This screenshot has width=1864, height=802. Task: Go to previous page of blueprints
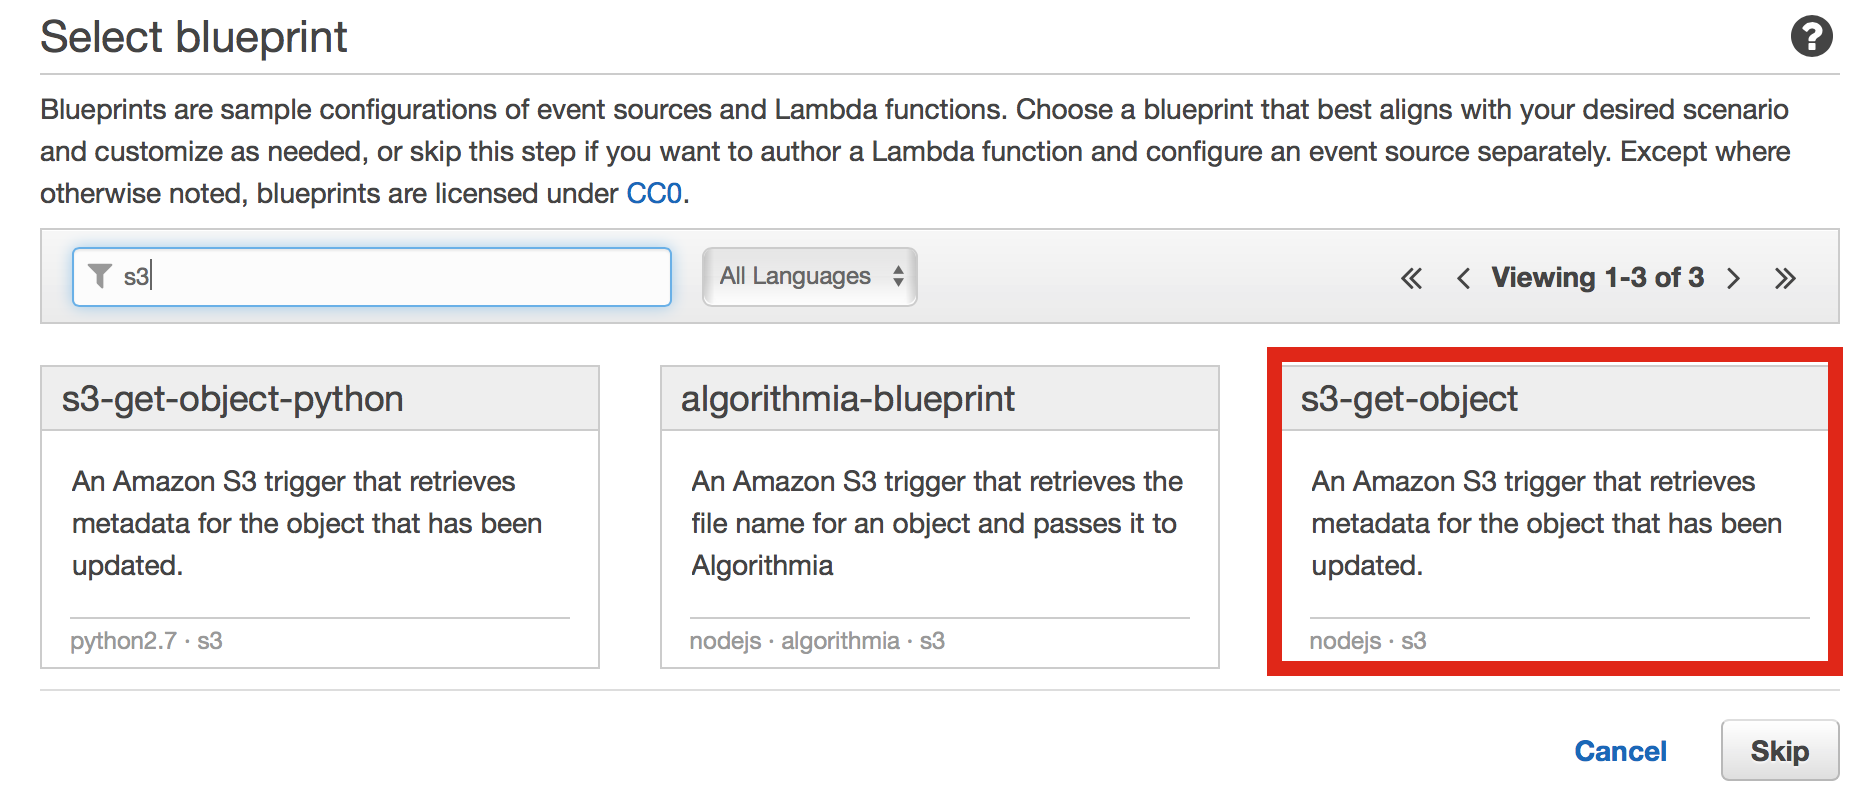[1463, 278]
